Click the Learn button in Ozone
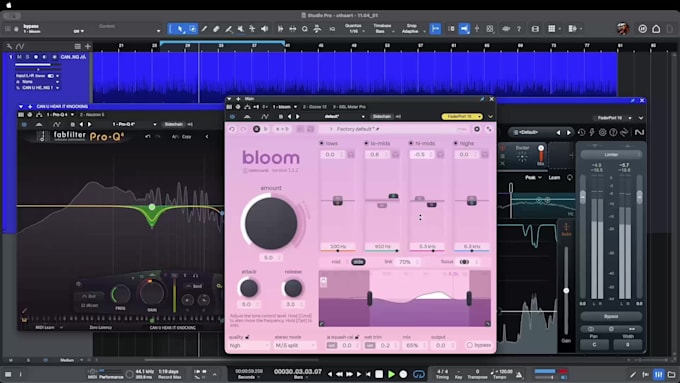 click(554, 177)
